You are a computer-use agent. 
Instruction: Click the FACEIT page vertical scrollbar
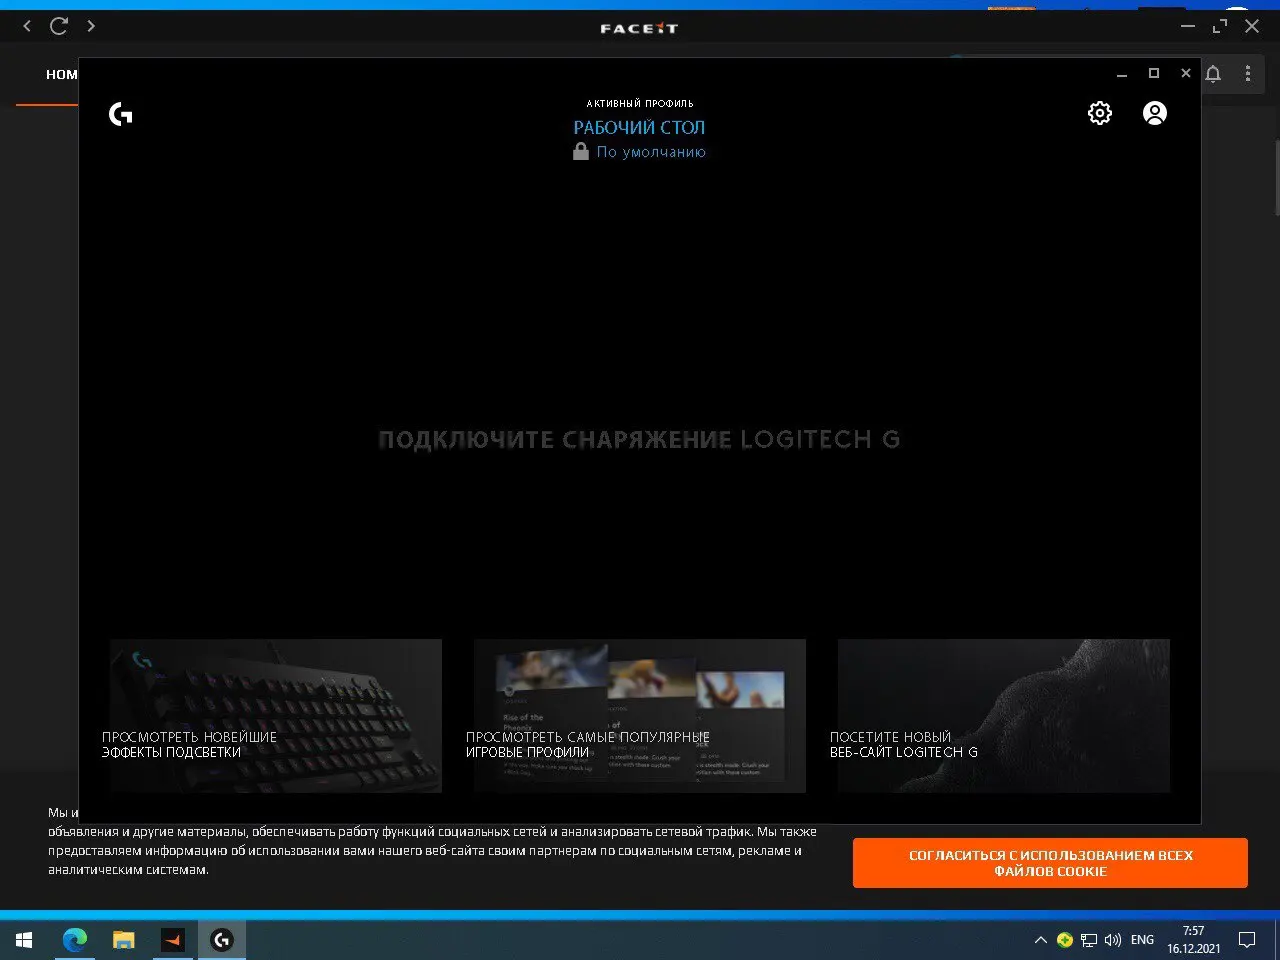click(x=1276, y=178)
